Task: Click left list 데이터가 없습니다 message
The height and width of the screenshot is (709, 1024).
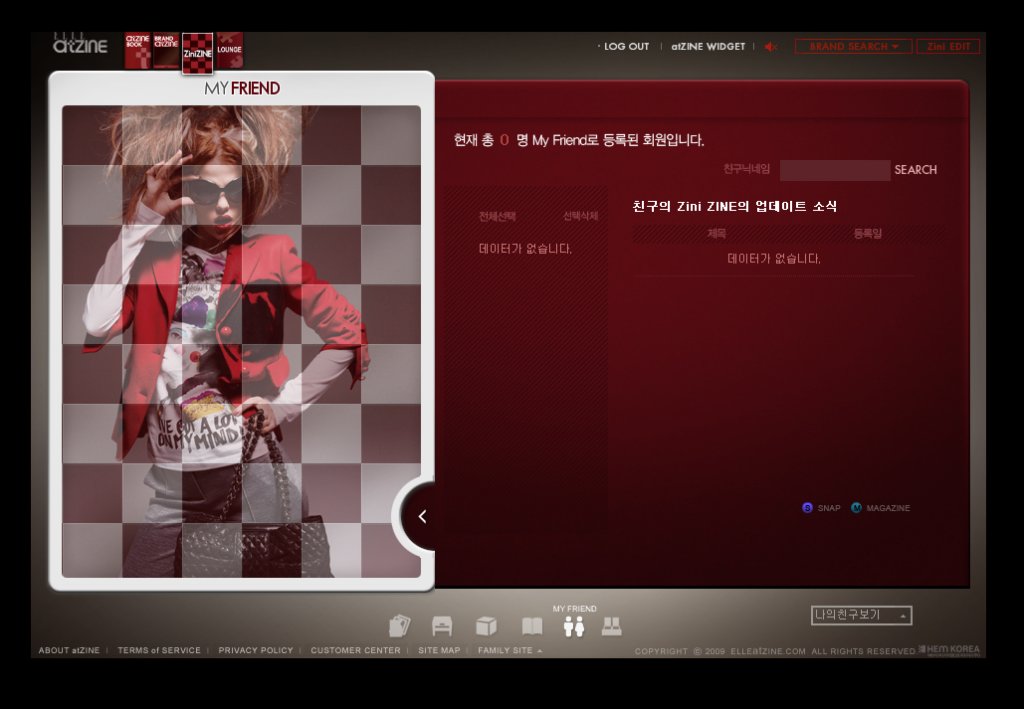Action: (525, 249)
